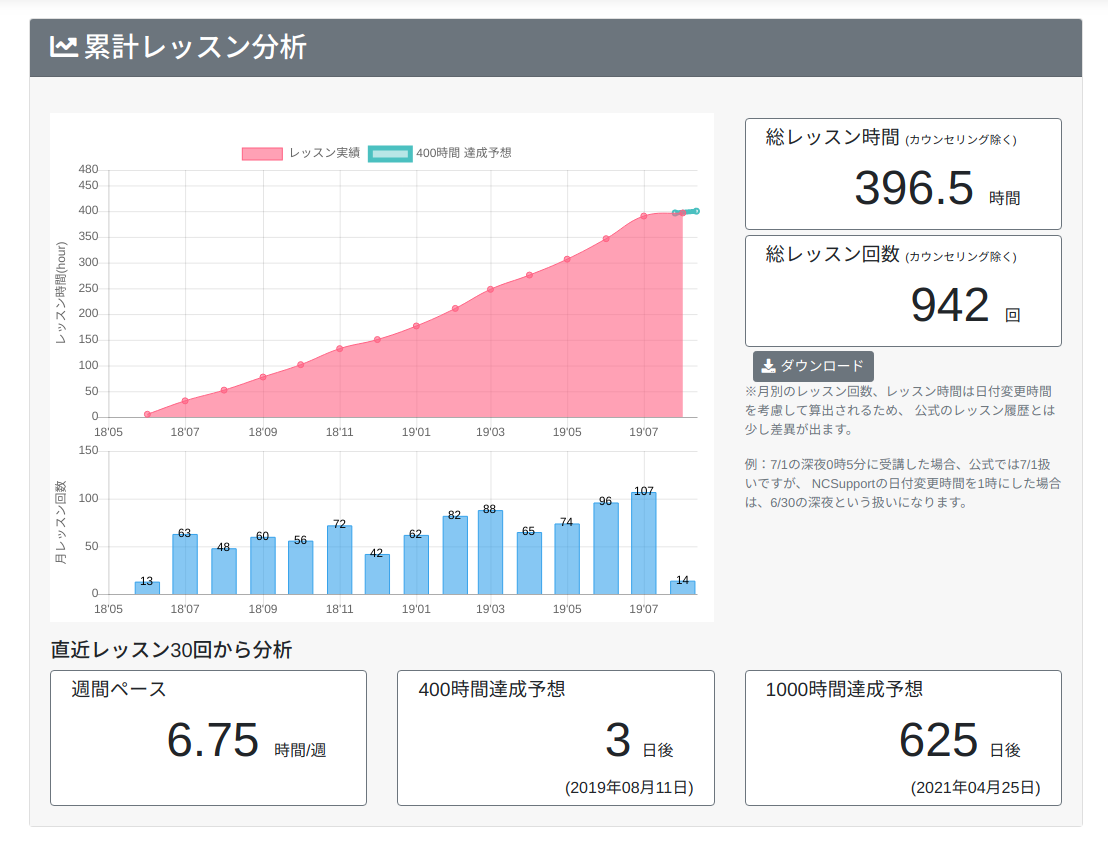Click the bar labeled 63
The image size is (1108, 845).
185,564
